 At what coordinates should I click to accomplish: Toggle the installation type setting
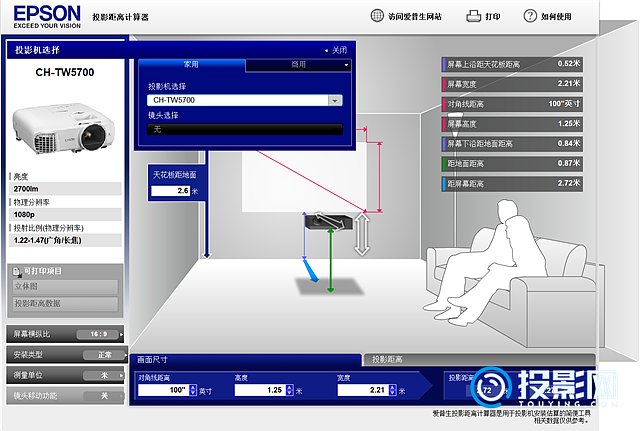coord(65,354)
